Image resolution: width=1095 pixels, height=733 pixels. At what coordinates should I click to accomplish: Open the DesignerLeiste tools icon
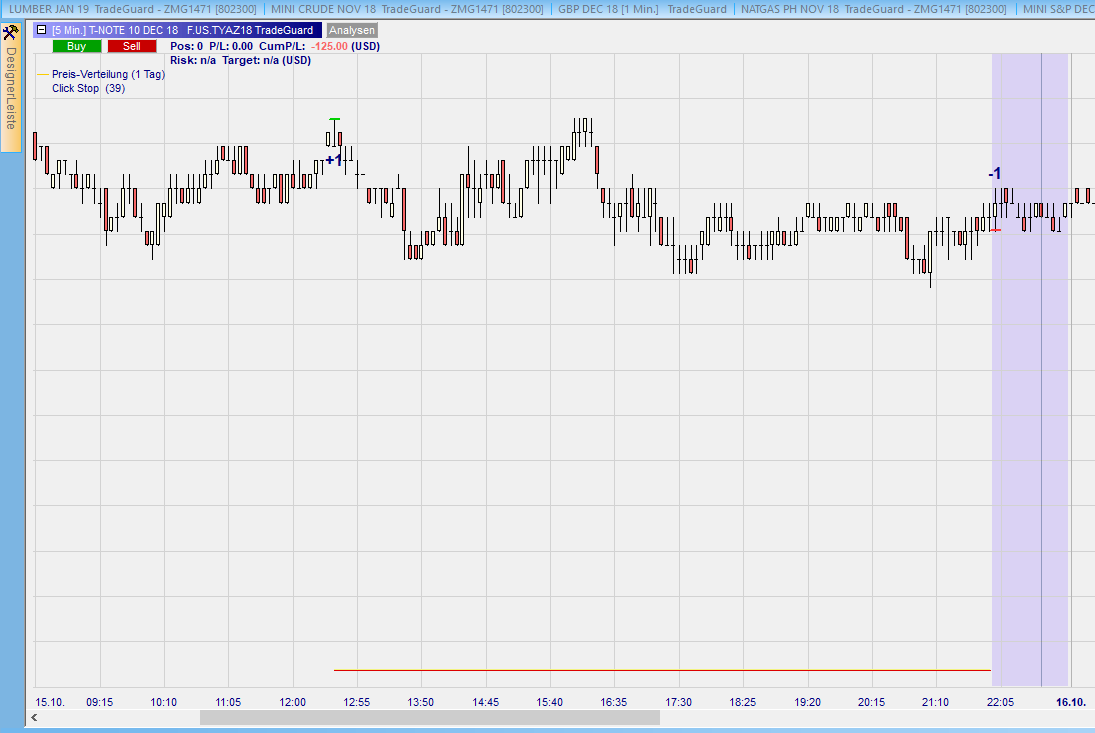pos(11,33)
